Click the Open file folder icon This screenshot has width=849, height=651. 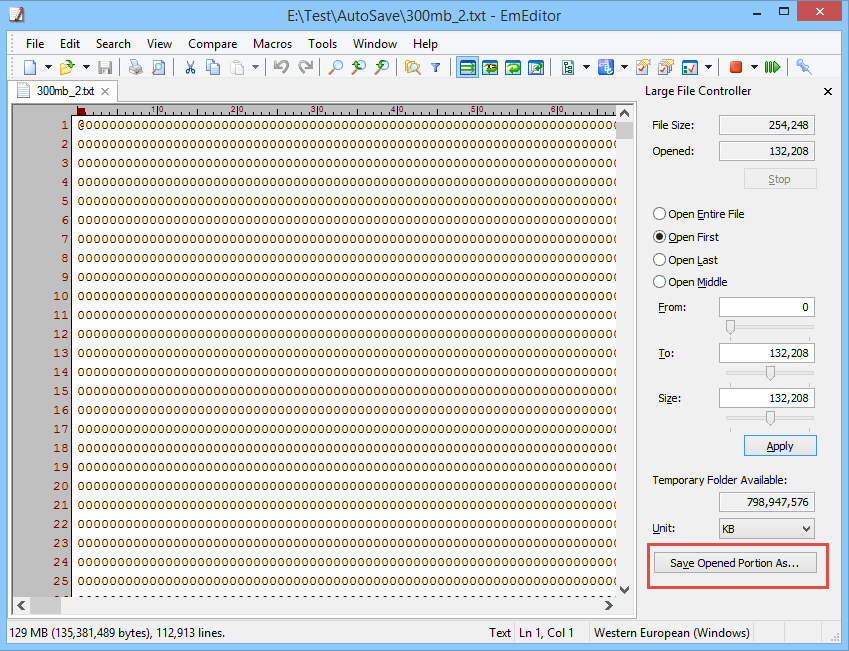(x=67, y=67)
